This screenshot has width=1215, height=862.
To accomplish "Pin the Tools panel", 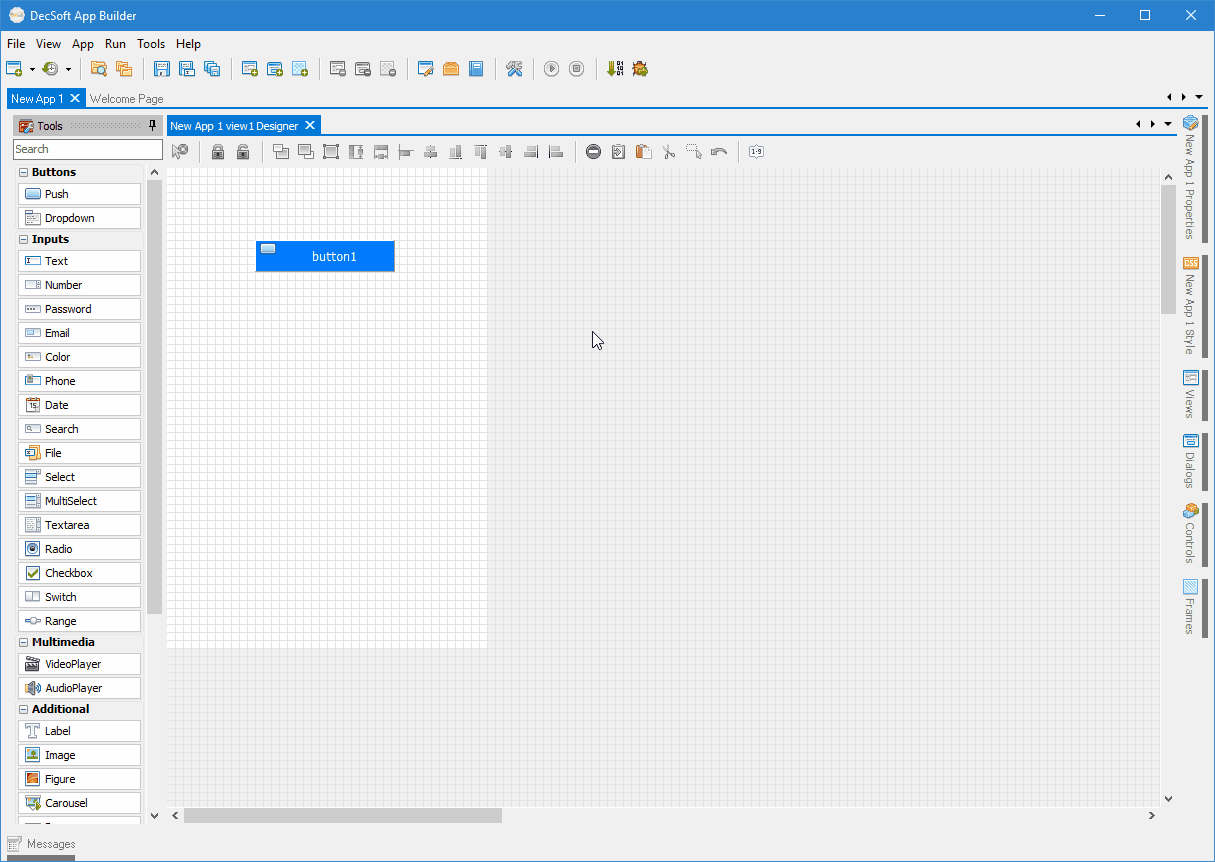I will click(x=152, y=126).
